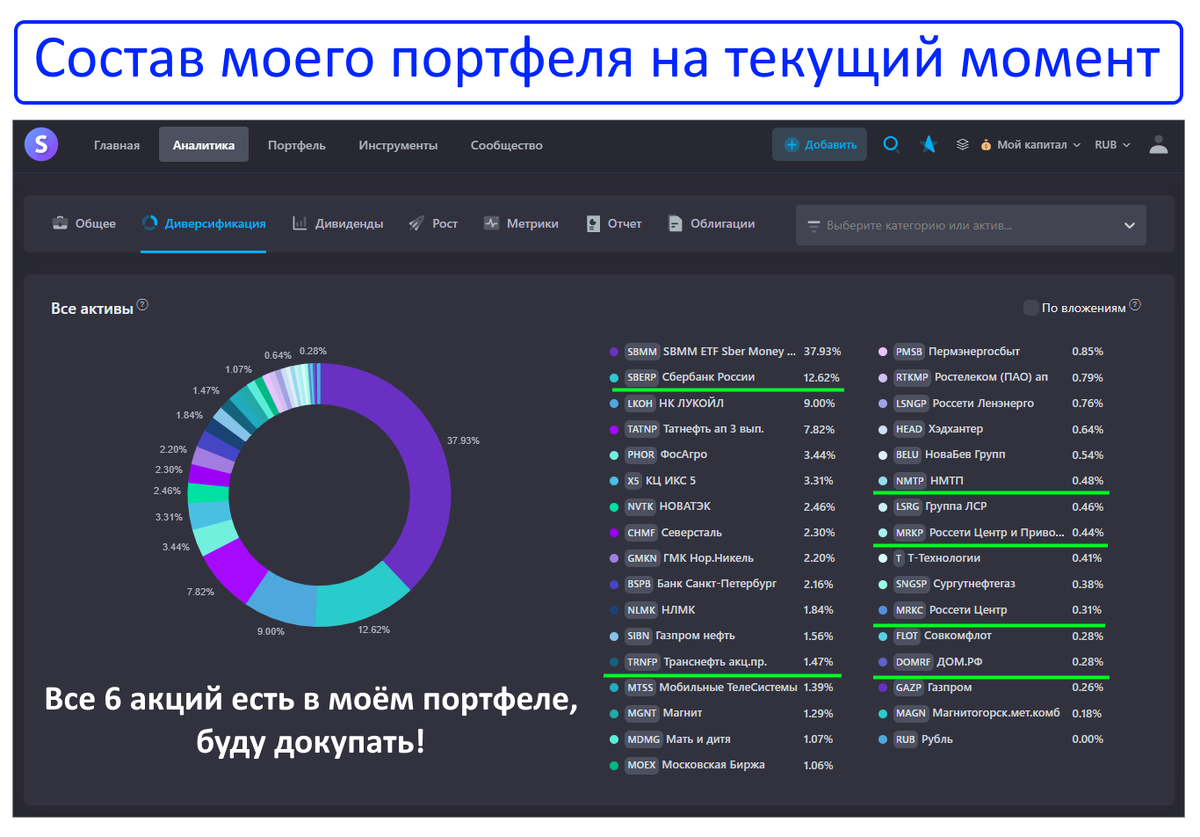Open the RUB currency dropdown
The image size is (1200, 837).
(1112, 145)
